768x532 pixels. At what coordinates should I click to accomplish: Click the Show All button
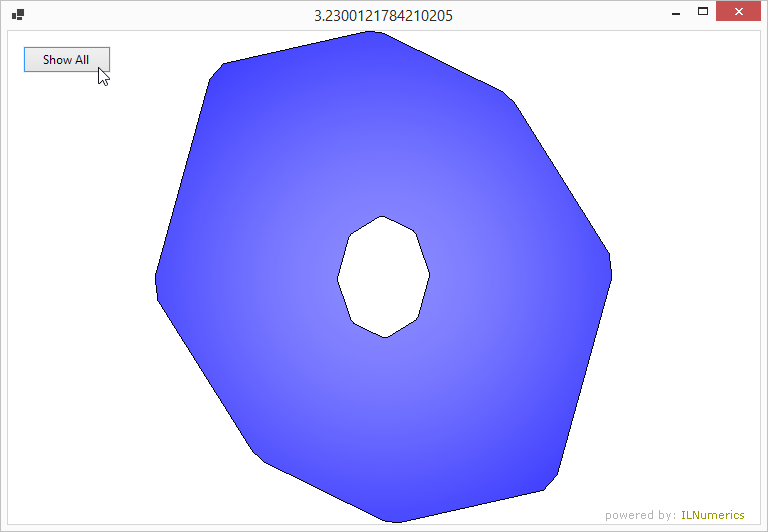pyautogui.click(x=67, y=60)
